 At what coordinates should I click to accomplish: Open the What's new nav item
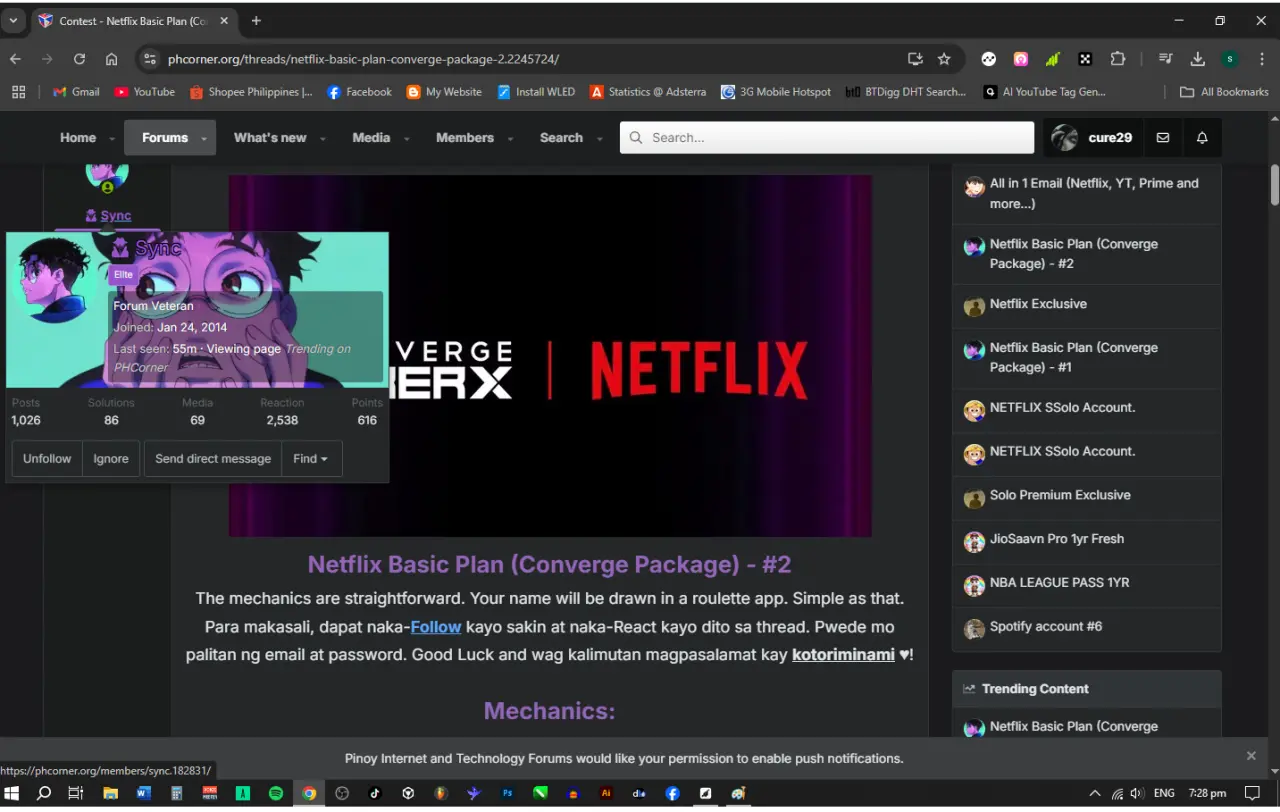point(270,138)
